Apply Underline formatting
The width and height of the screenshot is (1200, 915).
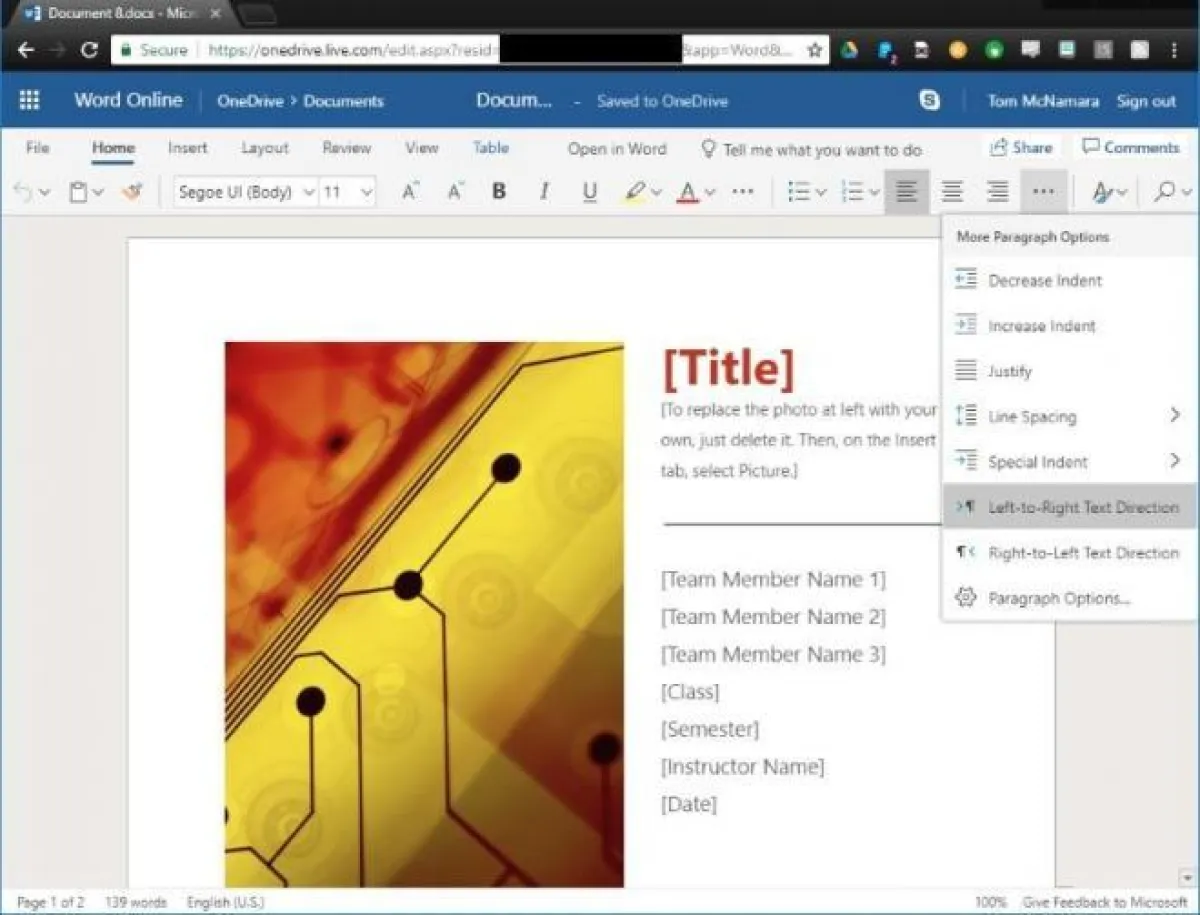pos(589,192)
